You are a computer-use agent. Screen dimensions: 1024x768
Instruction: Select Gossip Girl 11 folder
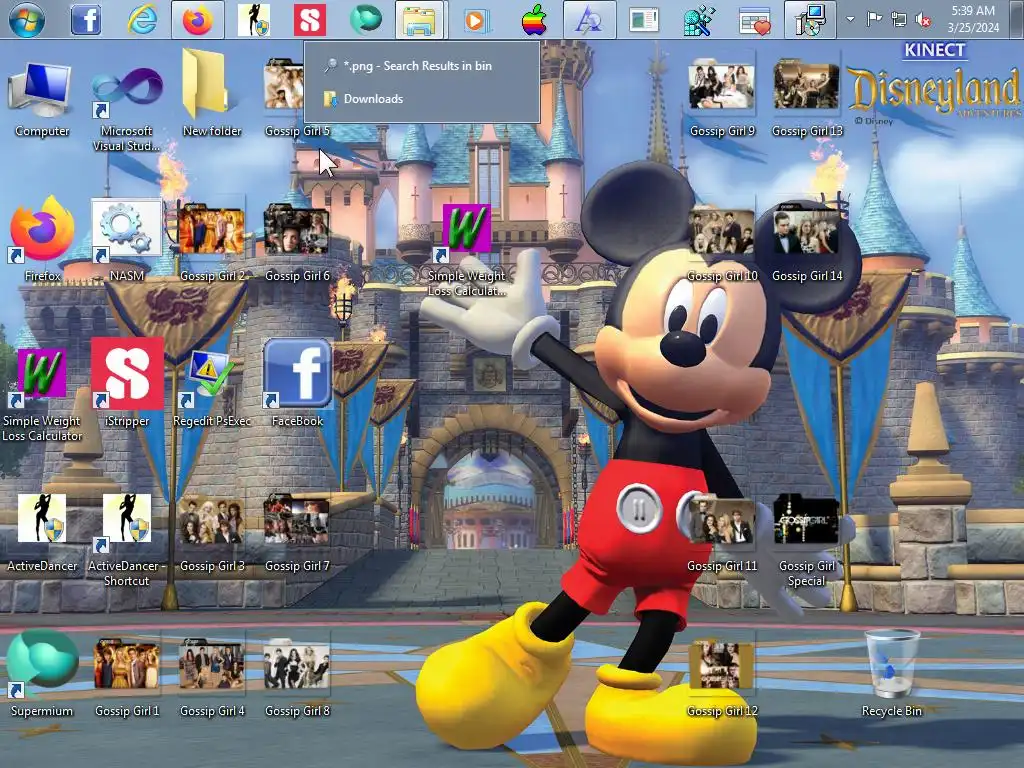tap(722, 533)
